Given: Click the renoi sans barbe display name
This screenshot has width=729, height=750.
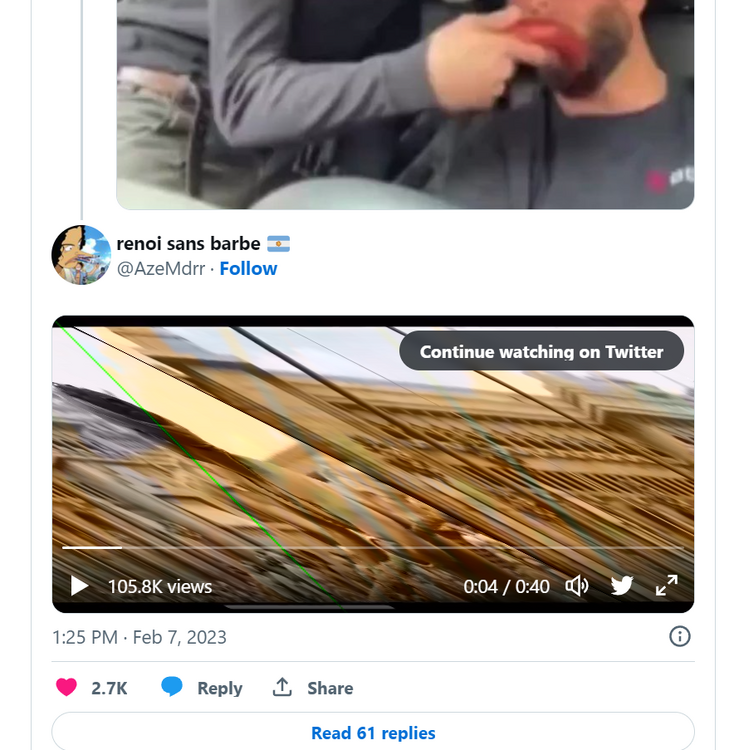Looking at the screenshot, I should pyautogui.click(x=188, y=243).
